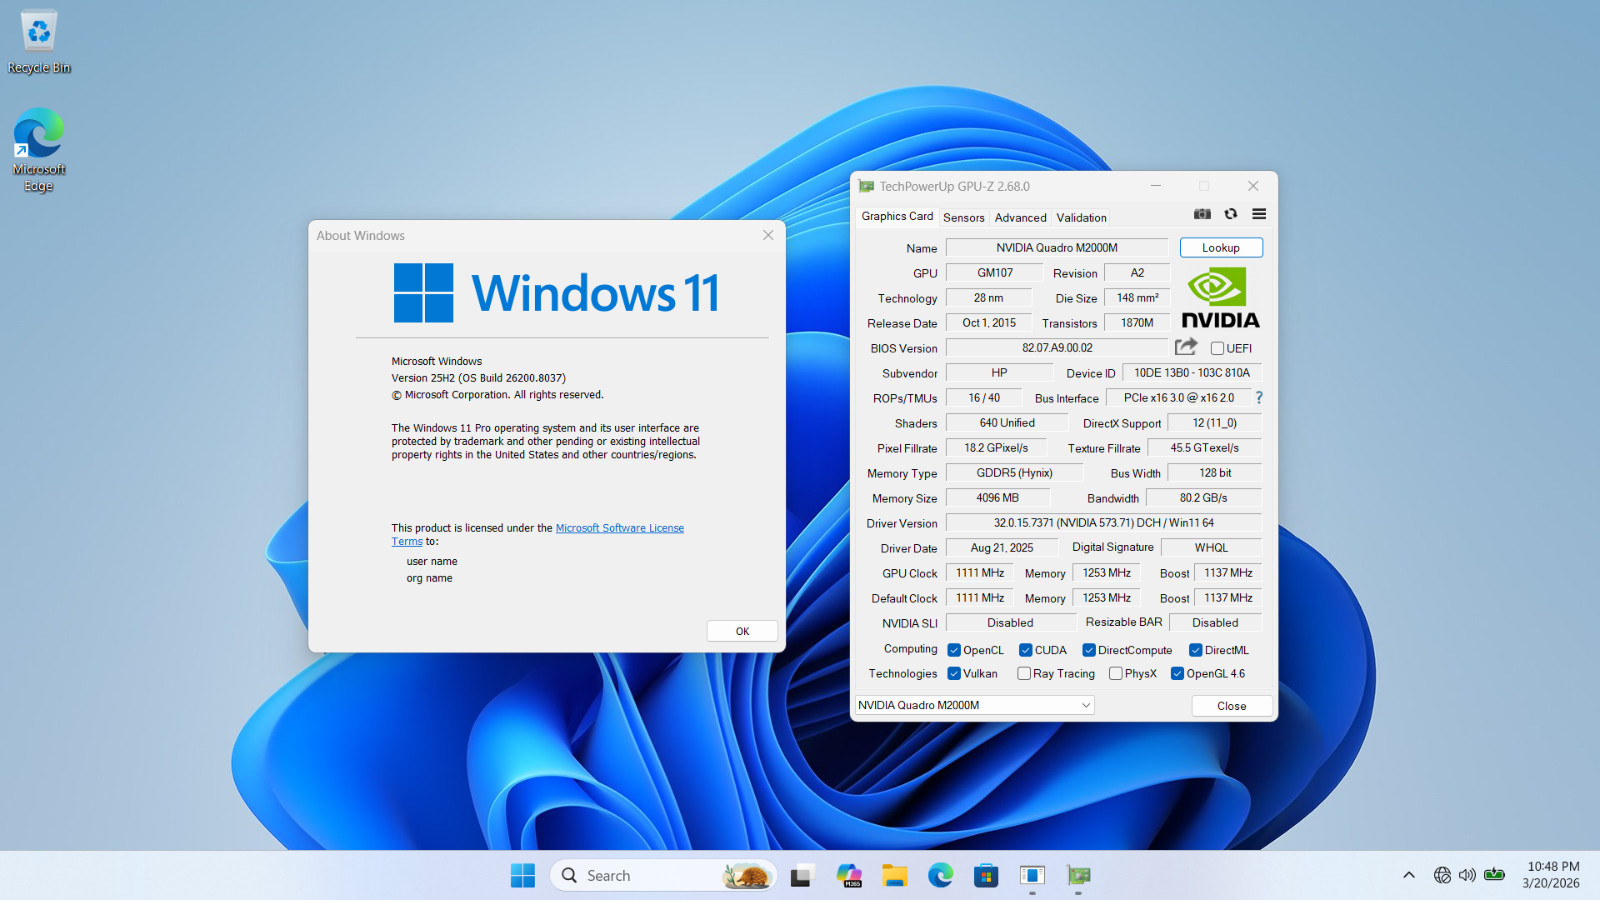Open the Advanced tab
The width and height of the screenshot is (1600, 900).
click(x=1020, y=217)
